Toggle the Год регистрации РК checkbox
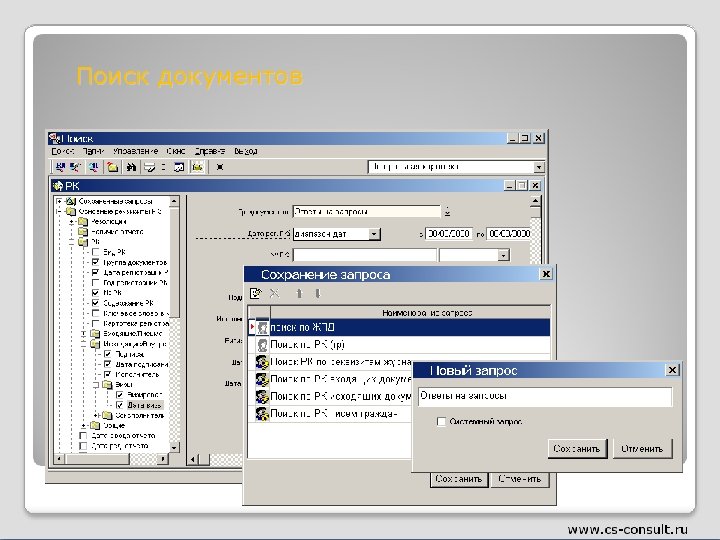 (x=96, y=283)
